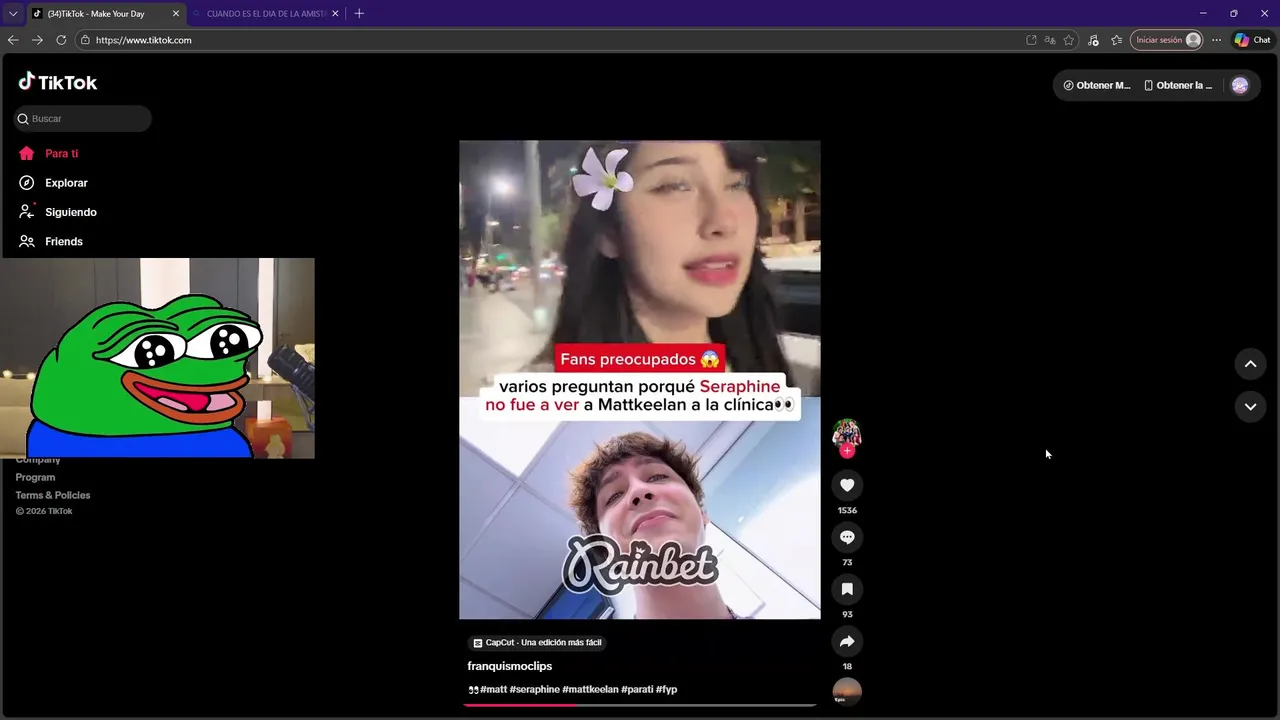Select Friends in the sidebar
The width and height of the screenshot is (1280, 720).
64,241
